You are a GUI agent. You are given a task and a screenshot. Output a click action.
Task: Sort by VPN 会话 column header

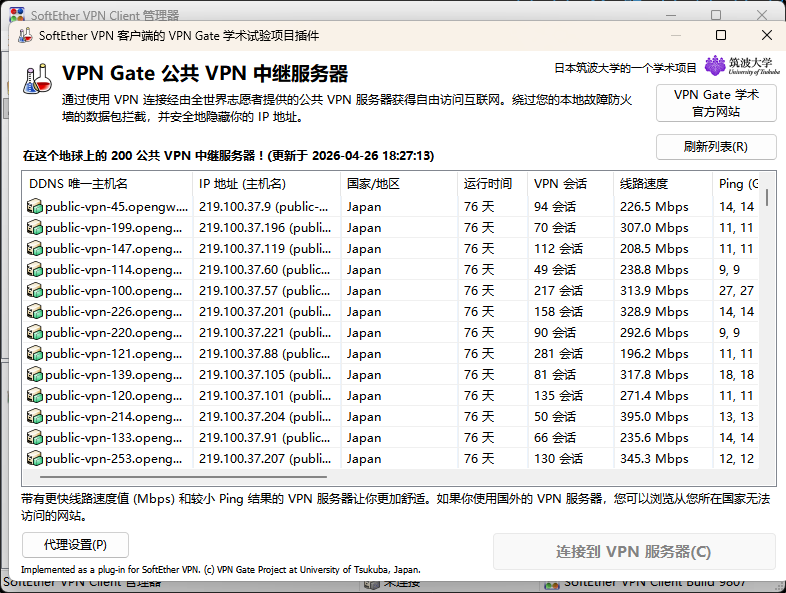(570, 184)
